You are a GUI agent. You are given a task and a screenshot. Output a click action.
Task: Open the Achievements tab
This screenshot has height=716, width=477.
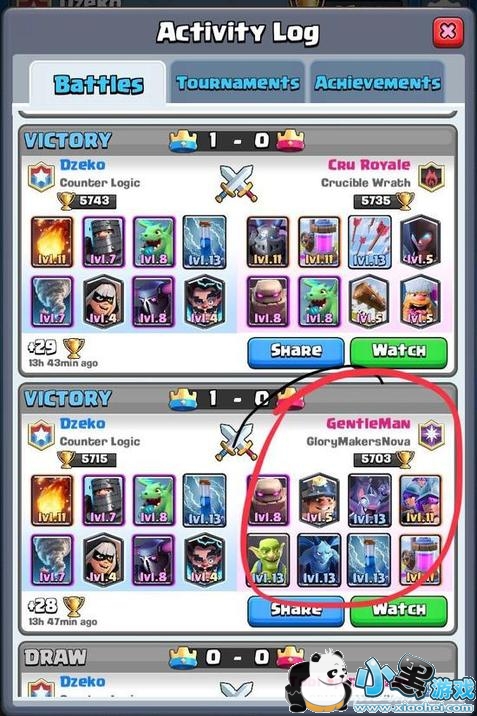(x=377, y=83)
